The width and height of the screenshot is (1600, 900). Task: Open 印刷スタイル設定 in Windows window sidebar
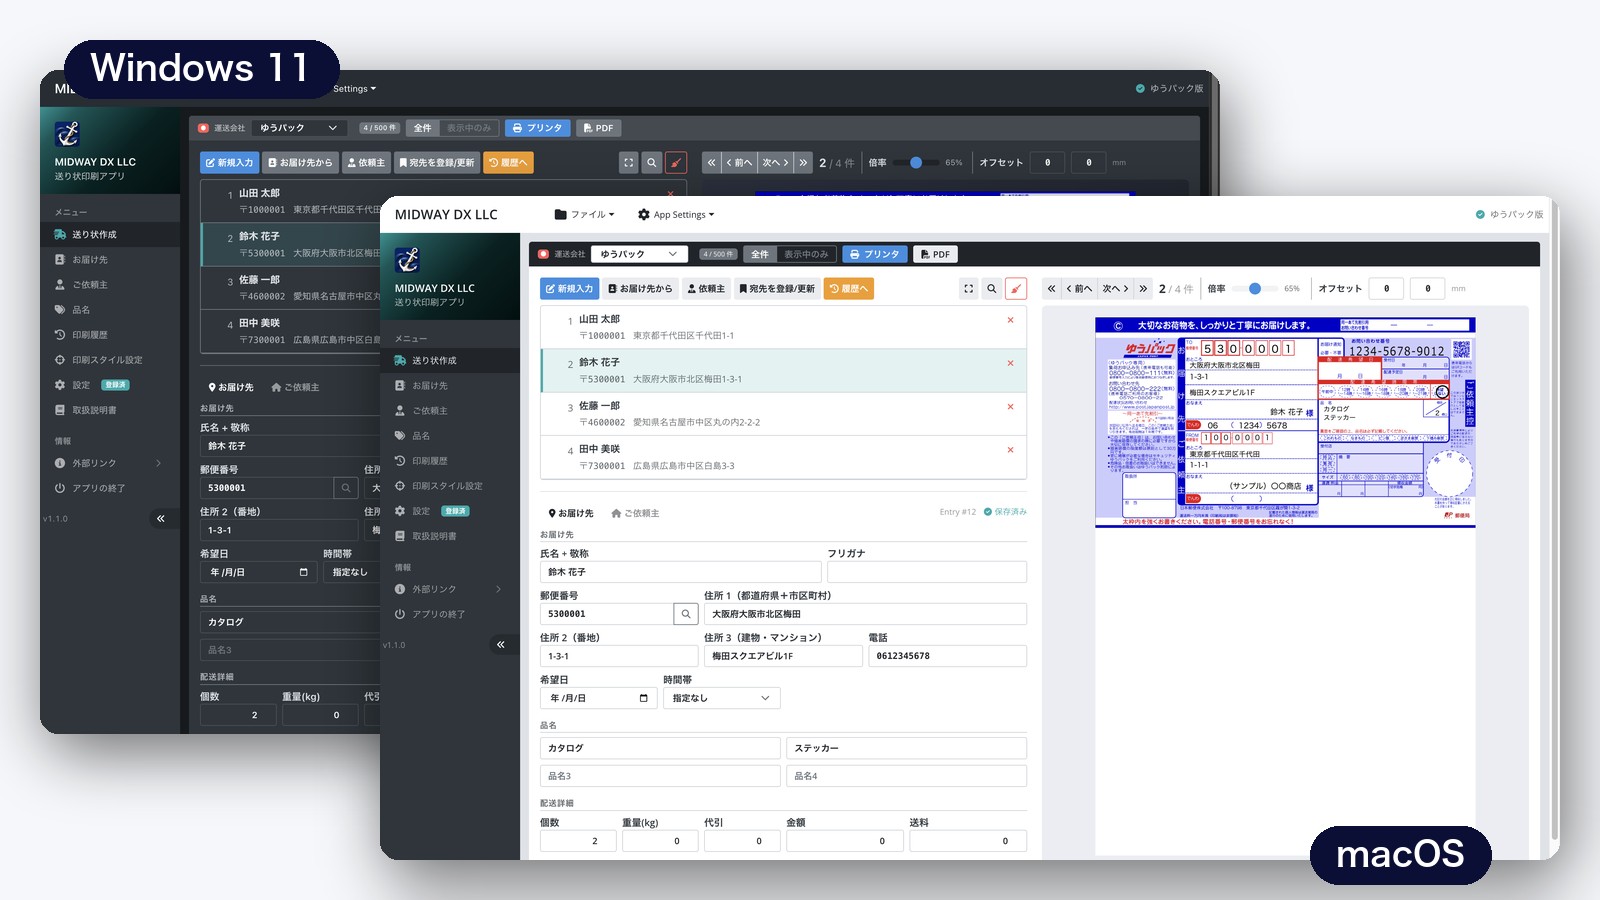pyautogui.click(x=110, y=359)
